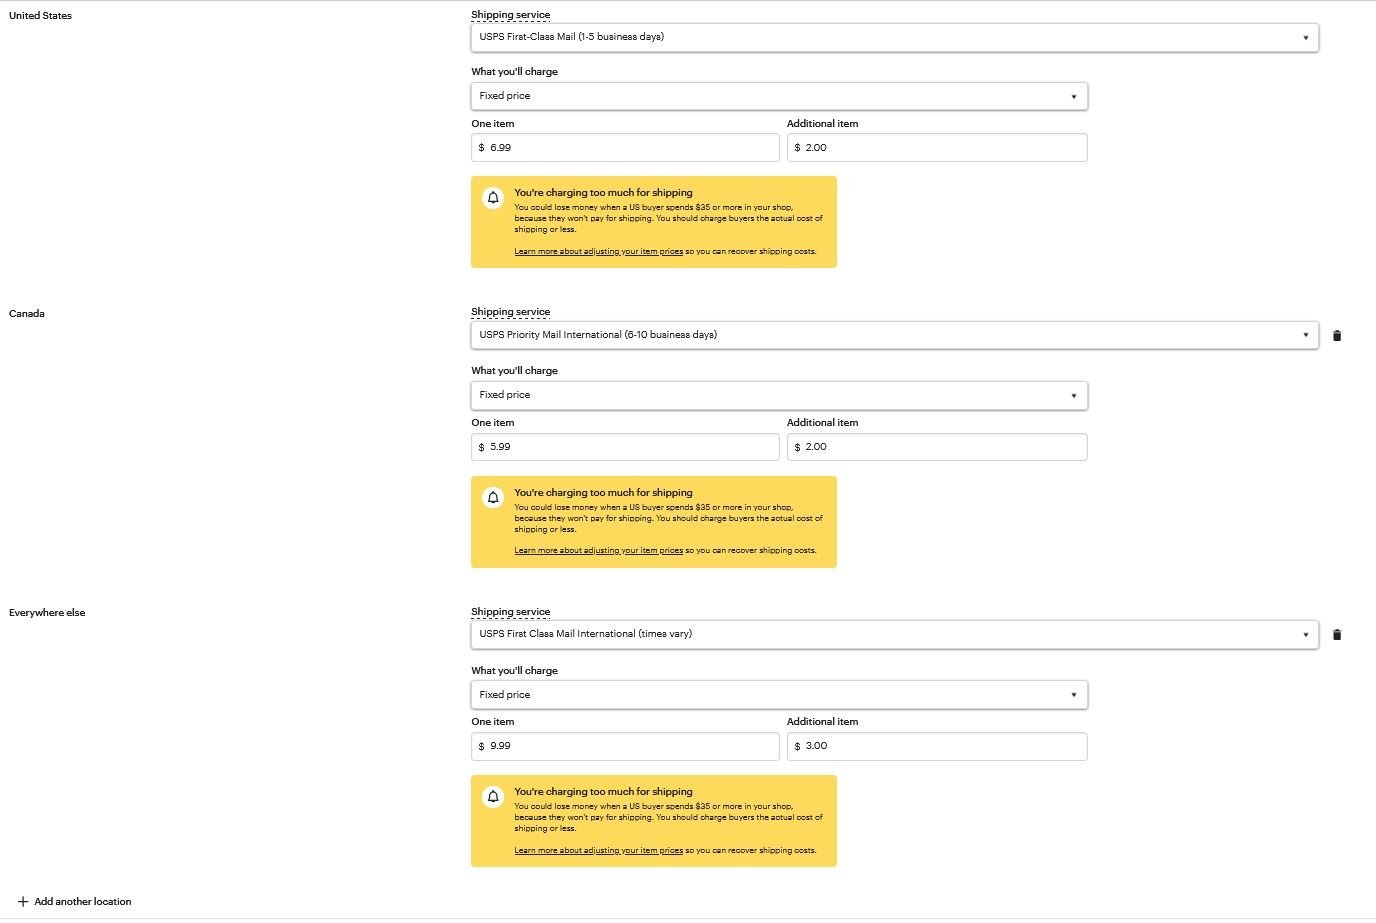Edit Canada one item price 5.99
Viewport: 1376px width, 923px height.
(x=625, y=447)
